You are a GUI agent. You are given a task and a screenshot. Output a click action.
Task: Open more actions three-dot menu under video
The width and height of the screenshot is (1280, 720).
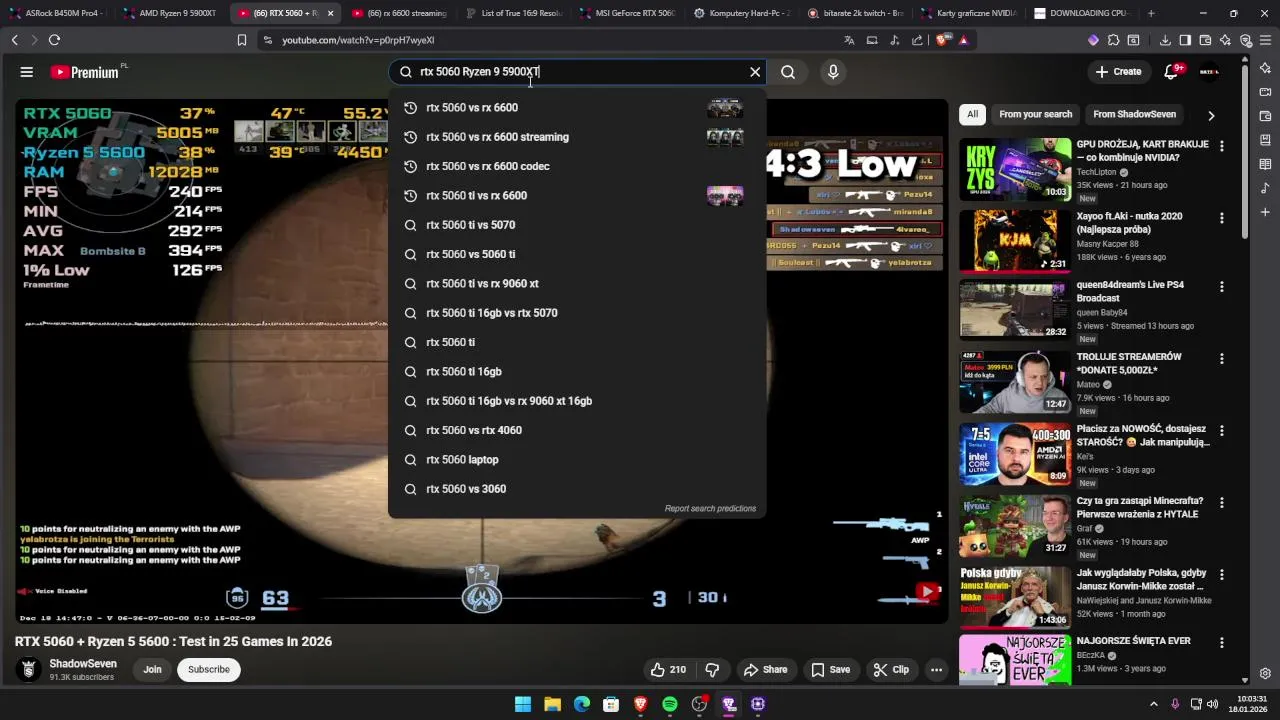pyautogui.click(x=936, y=670)
